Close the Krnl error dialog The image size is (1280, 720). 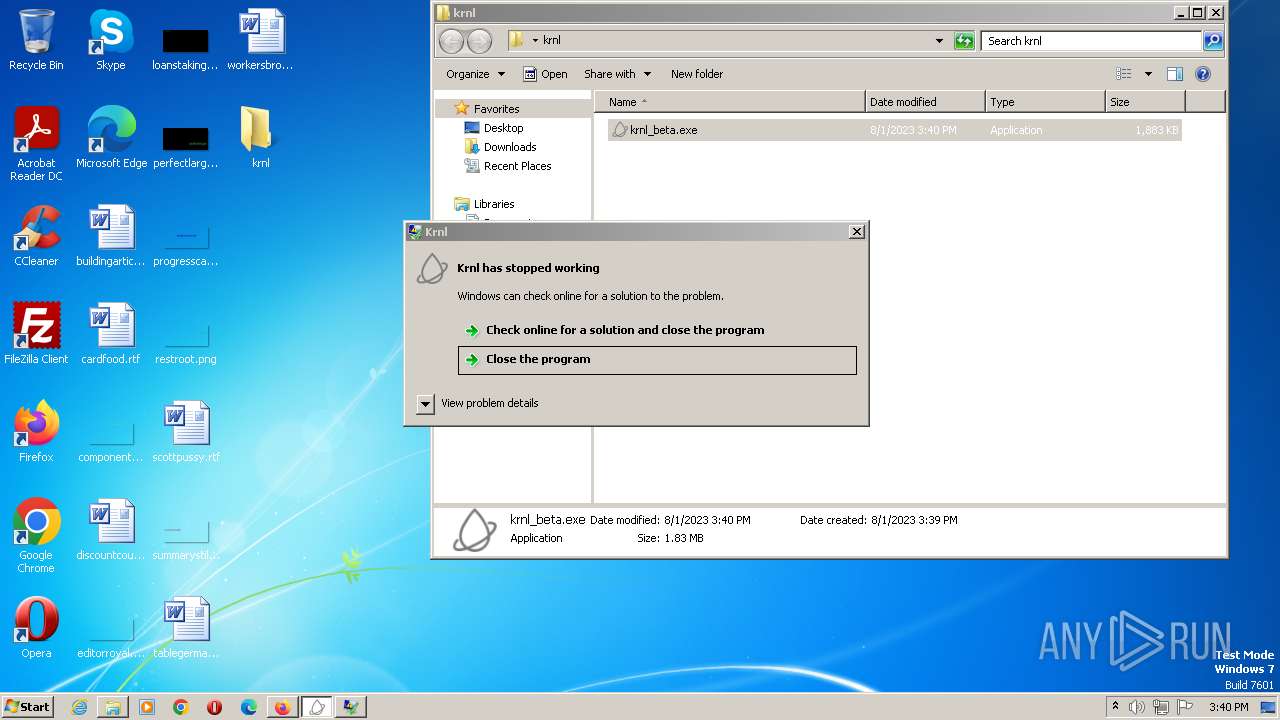click(x=856, y=232)
